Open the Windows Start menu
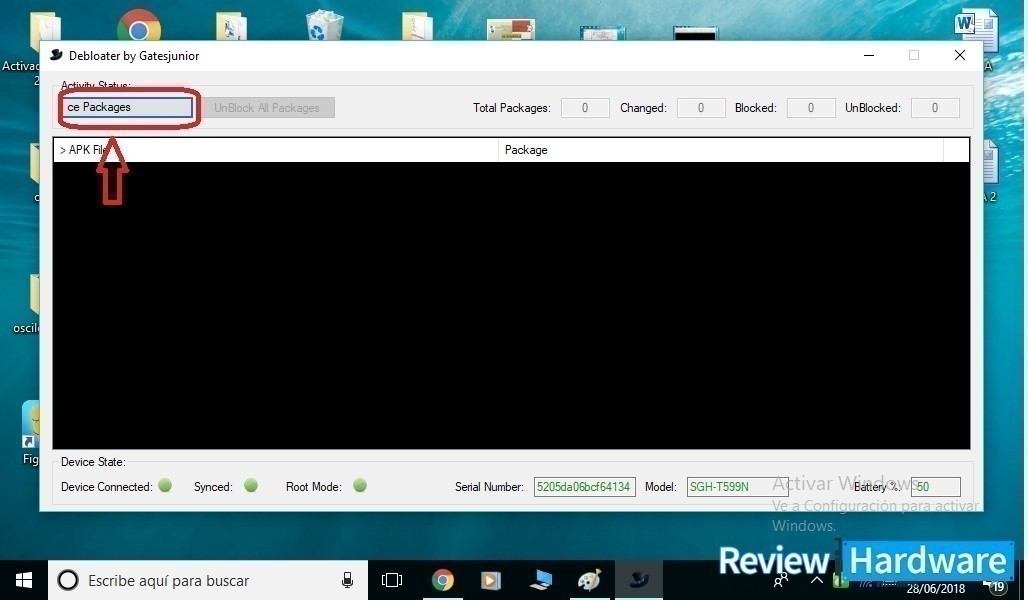Image resolution: width=1028 pixels, height=600 pixels. (x=24, y=580)
